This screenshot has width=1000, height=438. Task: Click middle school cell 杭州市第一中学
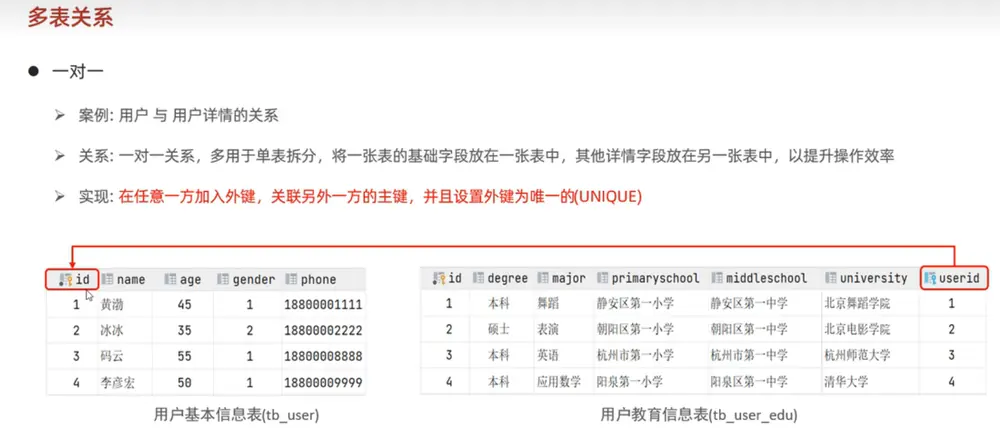(749, 355)
